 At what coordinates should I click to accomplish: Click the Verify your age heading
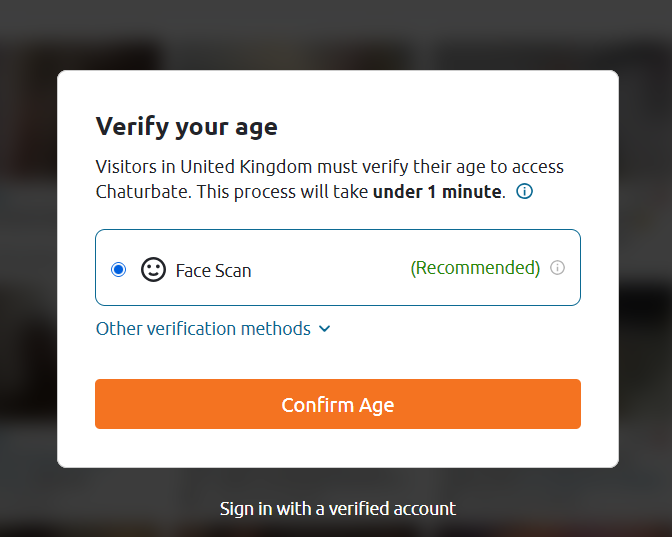186,127
